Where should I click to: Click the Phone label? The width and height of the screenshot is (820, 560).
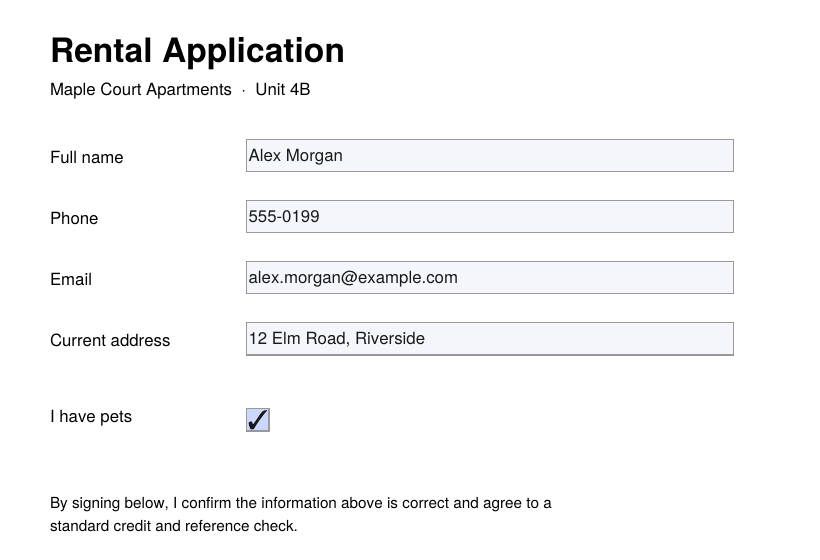pos(74,219)
